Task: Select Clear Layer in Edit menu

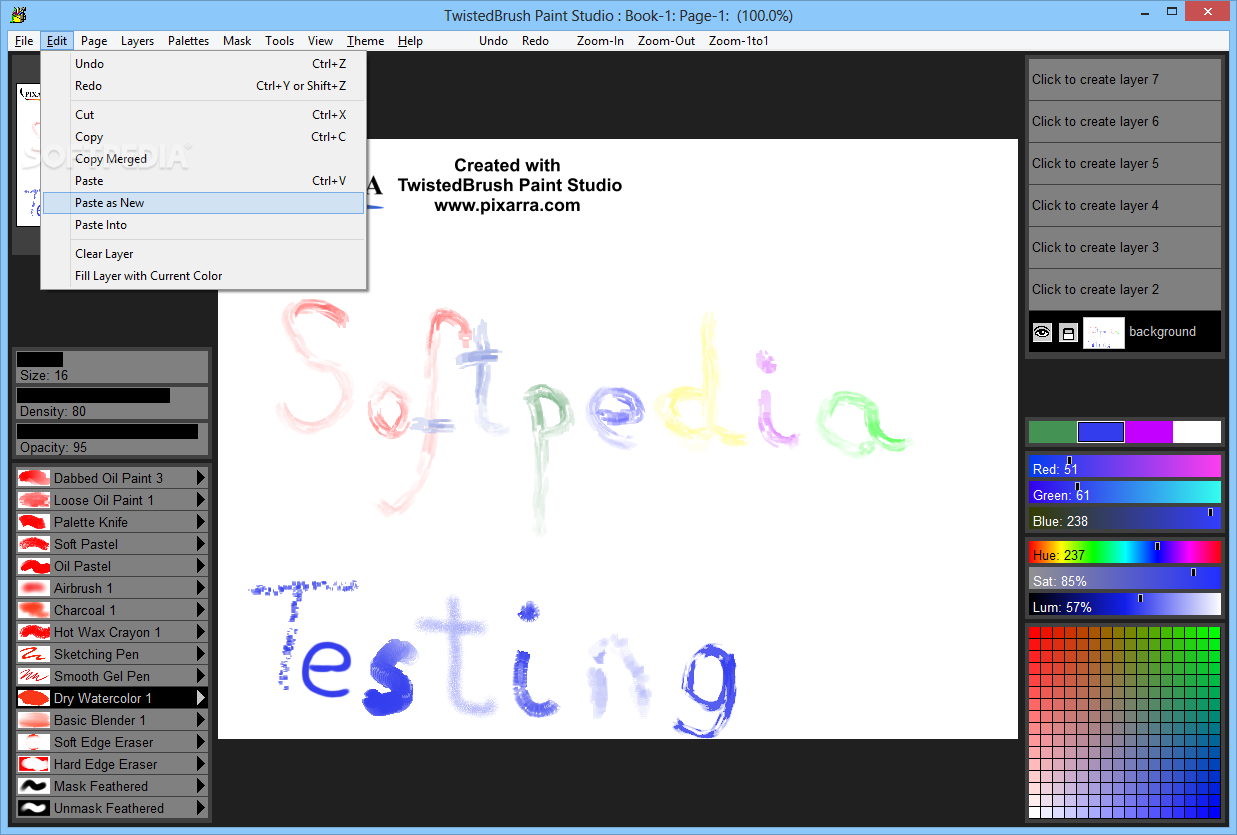Action: [x=203, y=254]
